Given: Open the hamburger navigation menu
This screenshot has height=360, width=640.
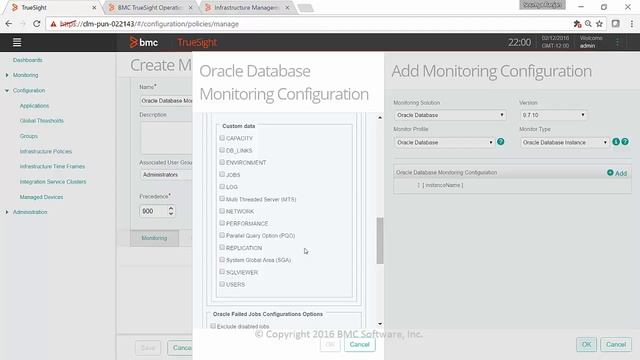Looking at the screenshot, I should 17,42.
